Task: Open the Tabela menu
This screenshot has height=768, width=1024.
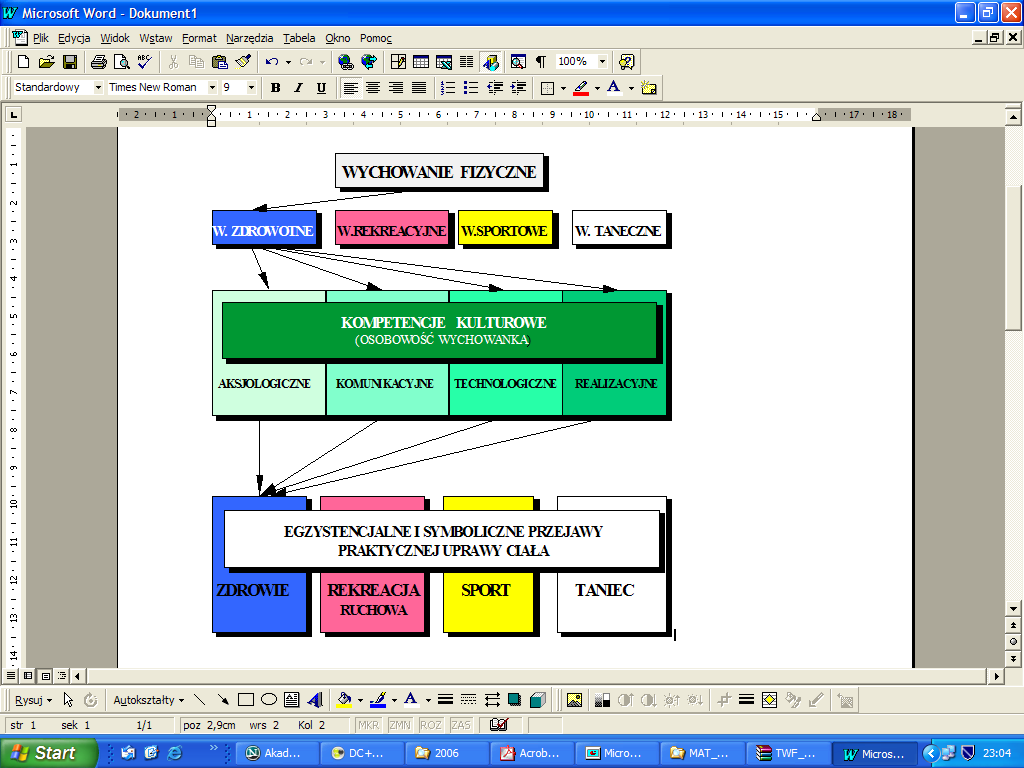Action: click(299, 38)
